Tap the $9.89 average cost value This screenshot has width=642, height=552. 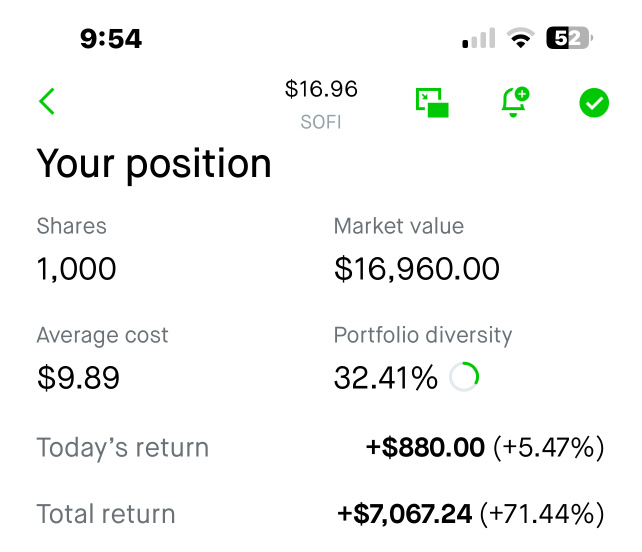tap(78, 378)
